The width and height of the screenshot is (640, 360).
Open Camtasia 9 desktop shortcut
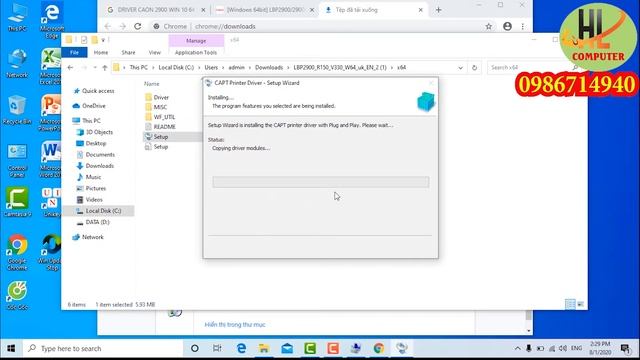click(x=17, y=202)
